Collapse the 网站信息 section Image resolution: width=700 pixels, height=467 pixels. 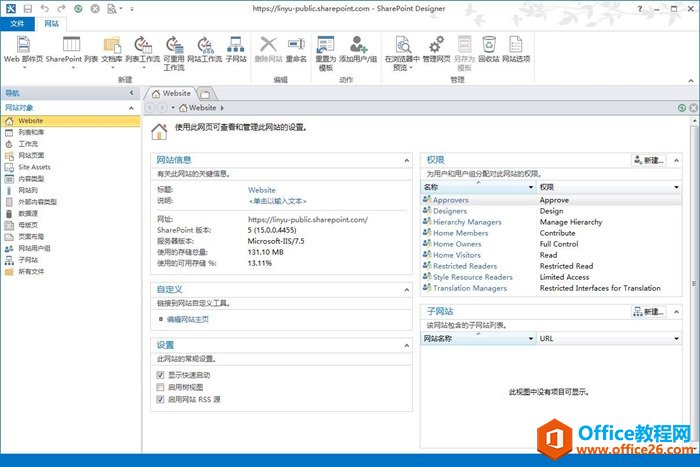point(406,159)
